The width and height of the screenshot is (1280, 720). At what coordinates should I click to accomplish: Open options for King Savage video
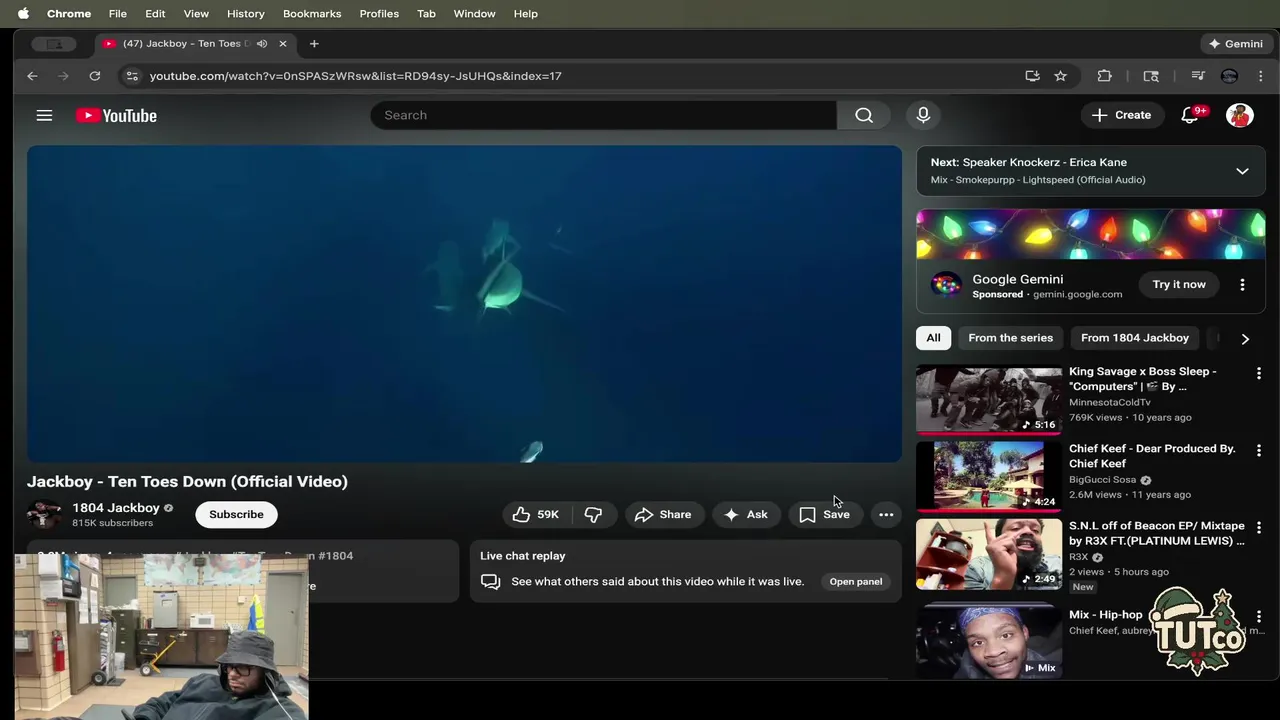point(1259,373)
